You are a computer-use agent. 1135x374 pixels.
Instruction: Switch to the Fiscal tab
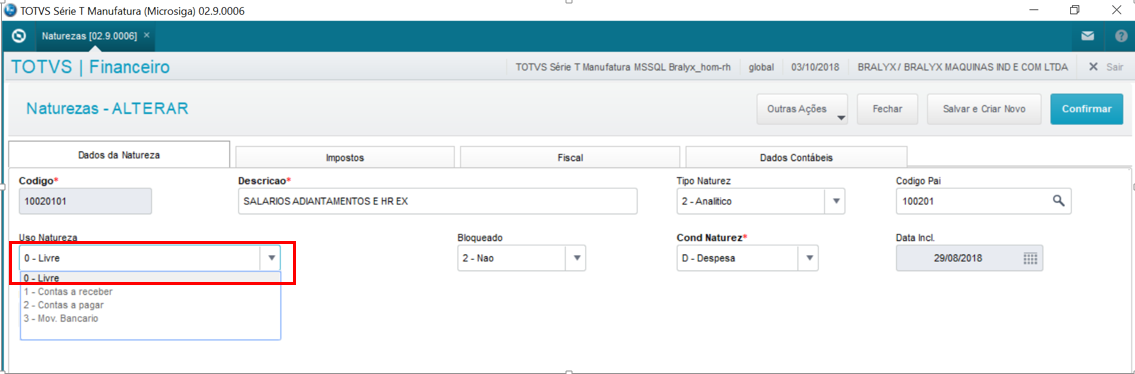(x=570, y=157)
